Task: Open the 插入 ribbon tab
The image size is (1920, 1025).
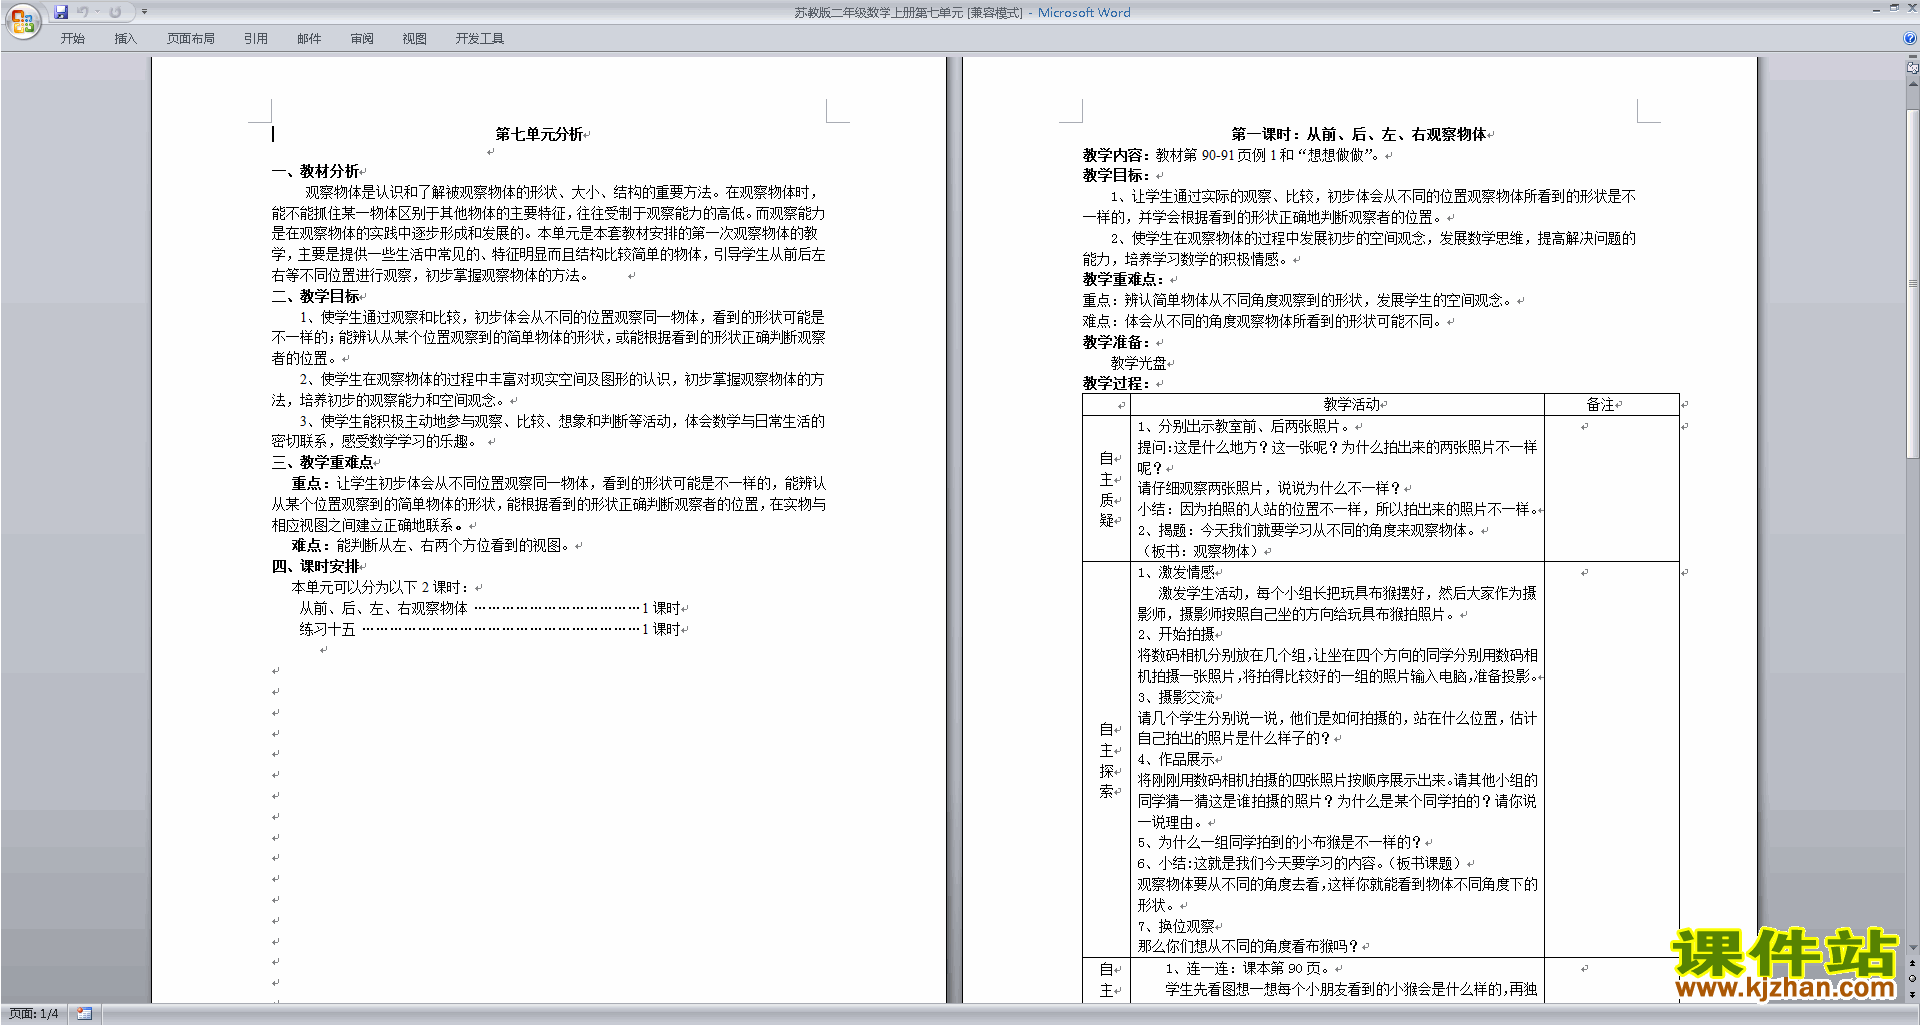Action: point(125,39)
